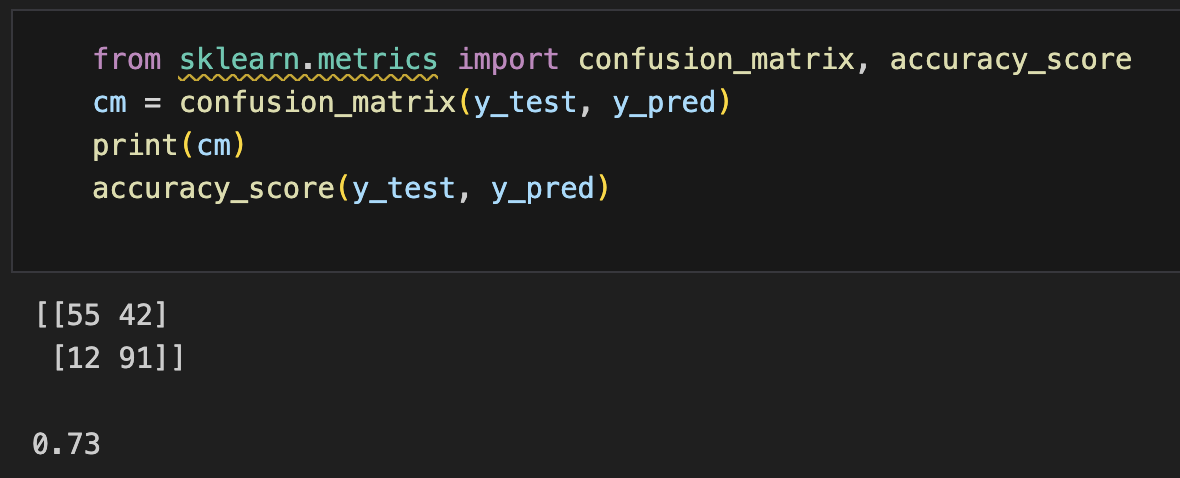This screenshot has height=478, width=1180.
Task: Click confusion_matrix in the import statement
Action: 716,59
